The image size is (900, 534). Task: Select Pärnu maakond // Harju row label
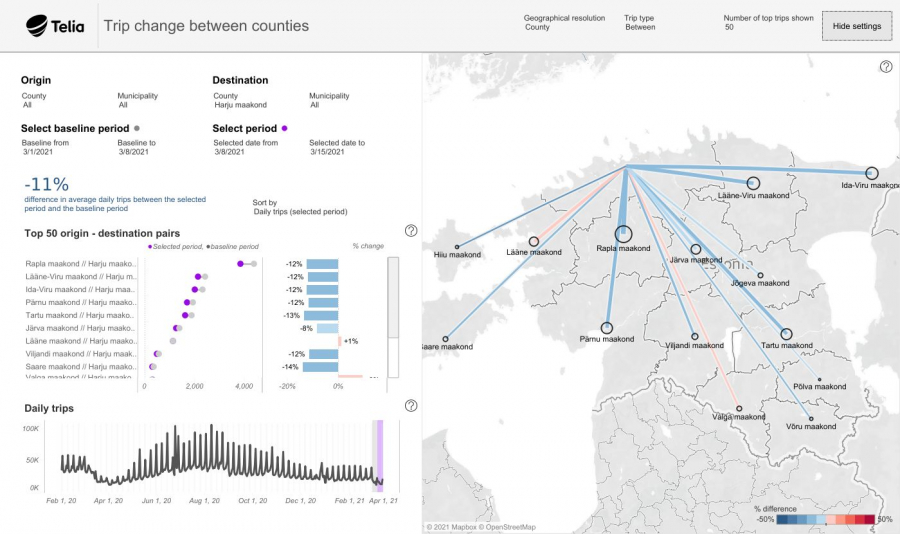tap(80, 302)
